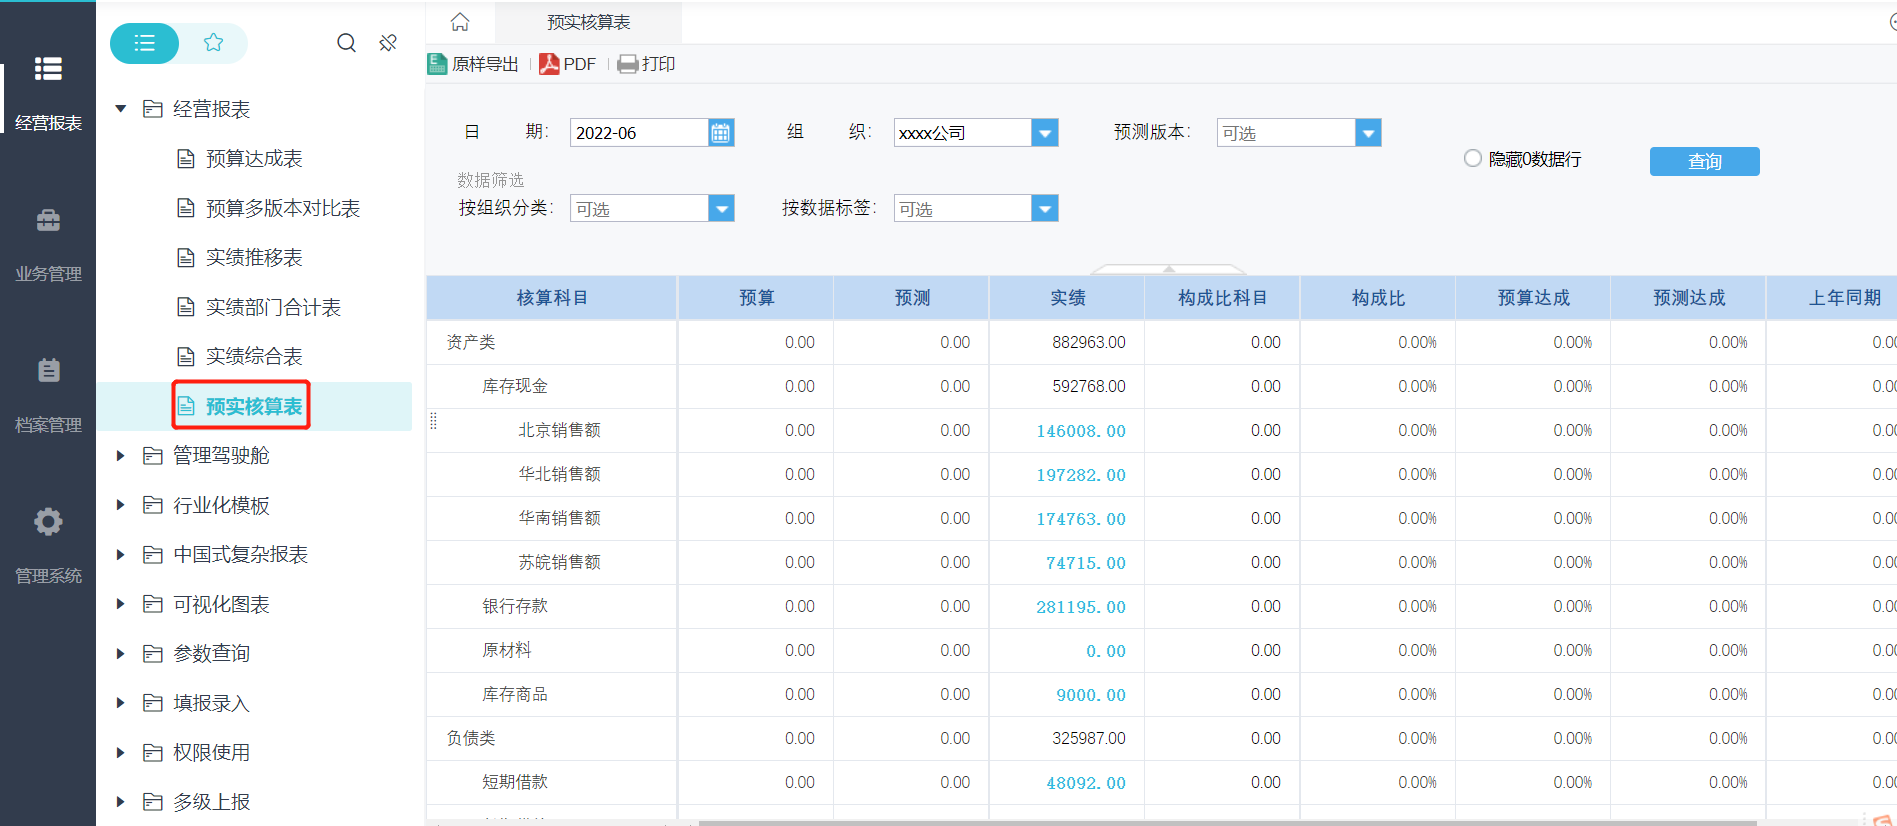Open the calendar date picker

[720, 133]
